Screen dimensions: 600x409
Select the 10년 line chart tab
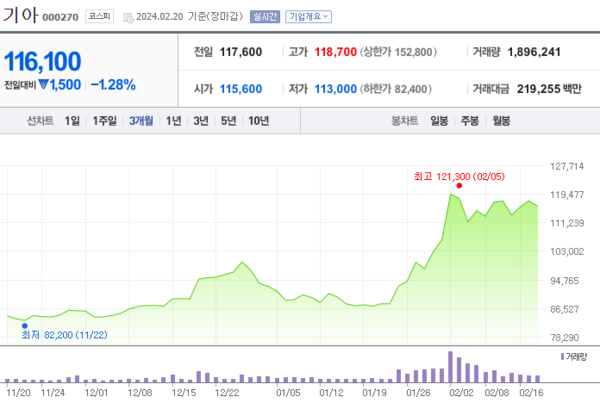click(x=259, y=121)
